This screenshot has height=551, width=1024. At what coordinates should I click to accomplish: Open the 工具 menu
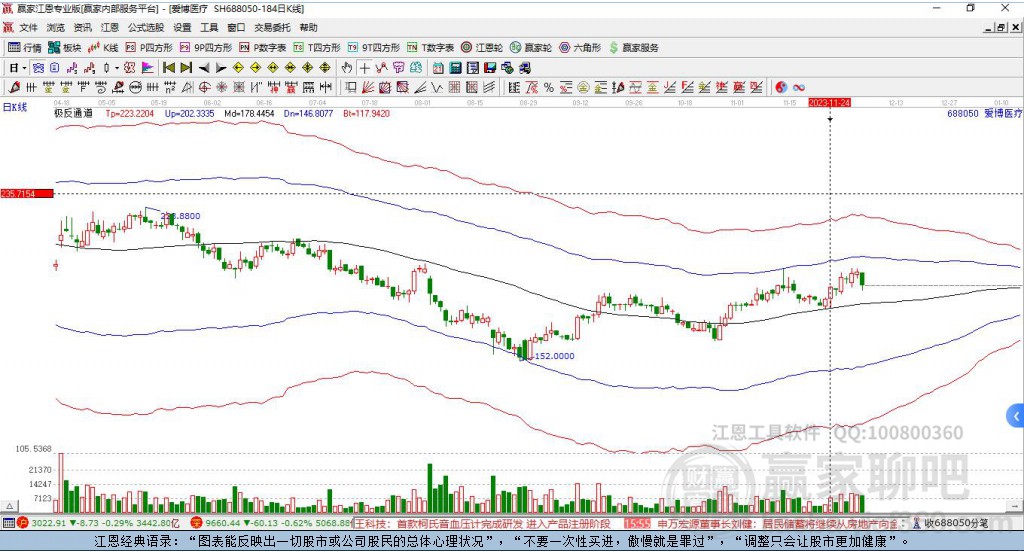(x=209, y=27)
